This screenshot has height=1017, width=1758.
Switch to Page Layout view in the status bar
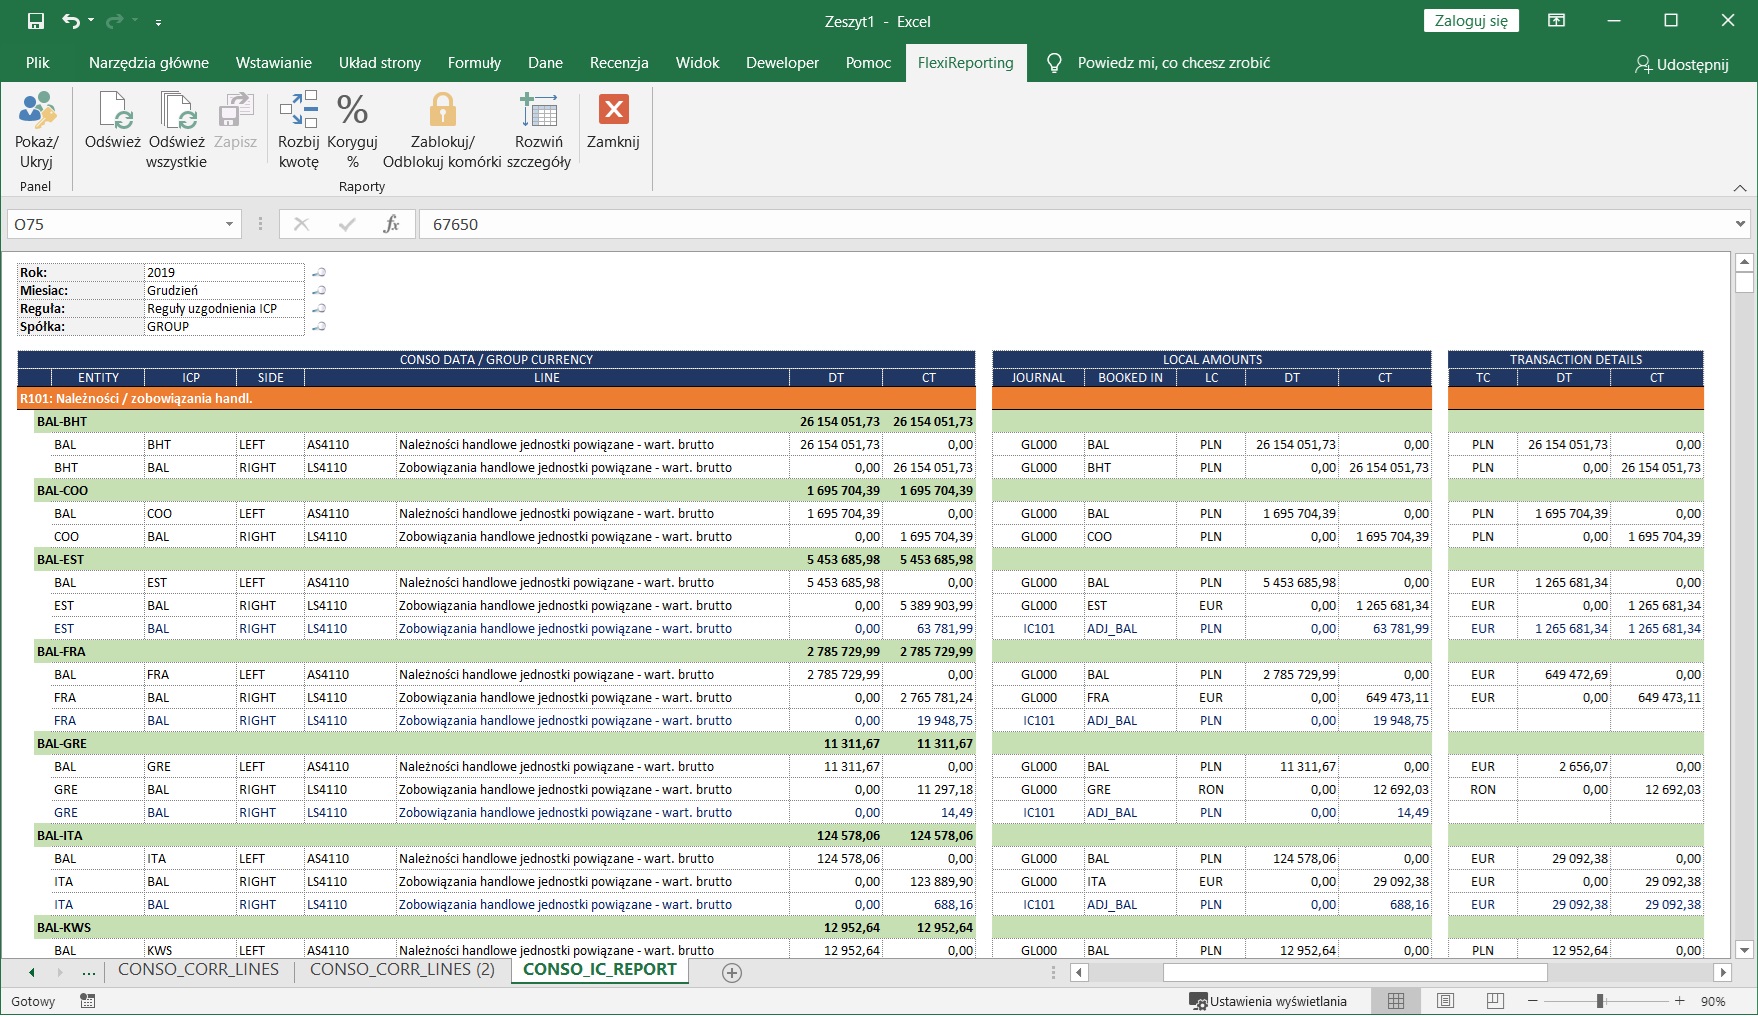(1445, 1001)
